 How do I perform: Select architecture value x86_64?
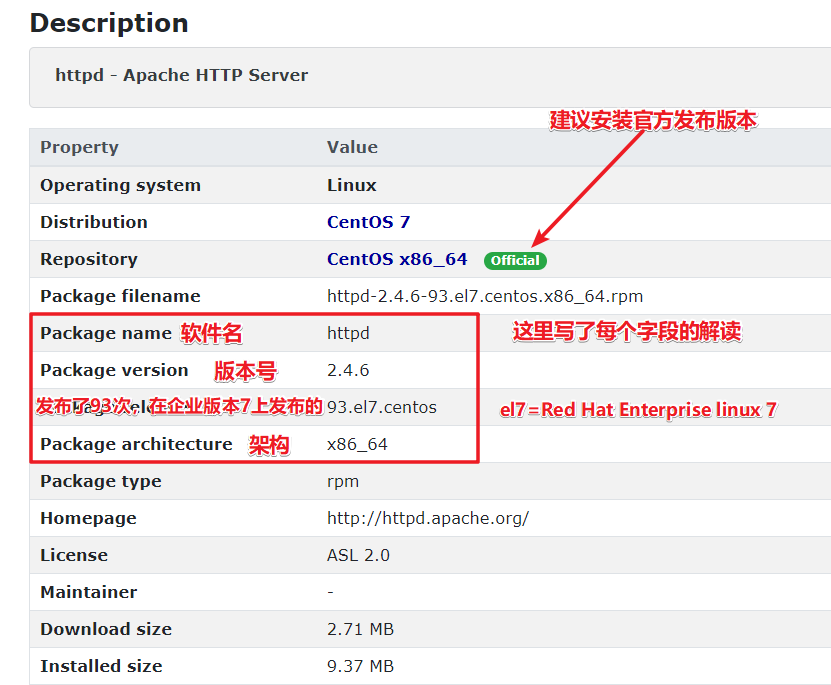pyautogui.click(x=357, y=444)
